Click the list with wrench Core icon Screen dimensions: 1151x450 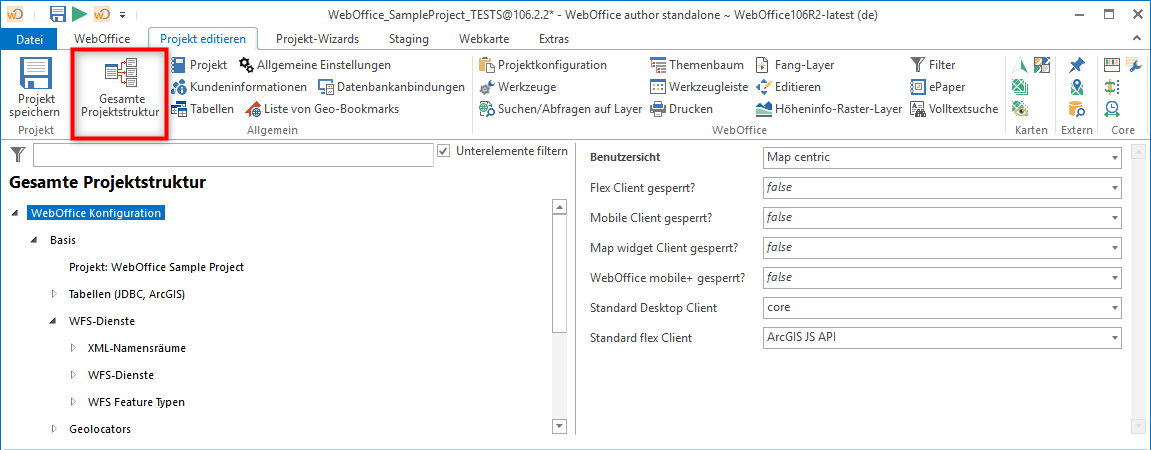[x=1133, y=65]
